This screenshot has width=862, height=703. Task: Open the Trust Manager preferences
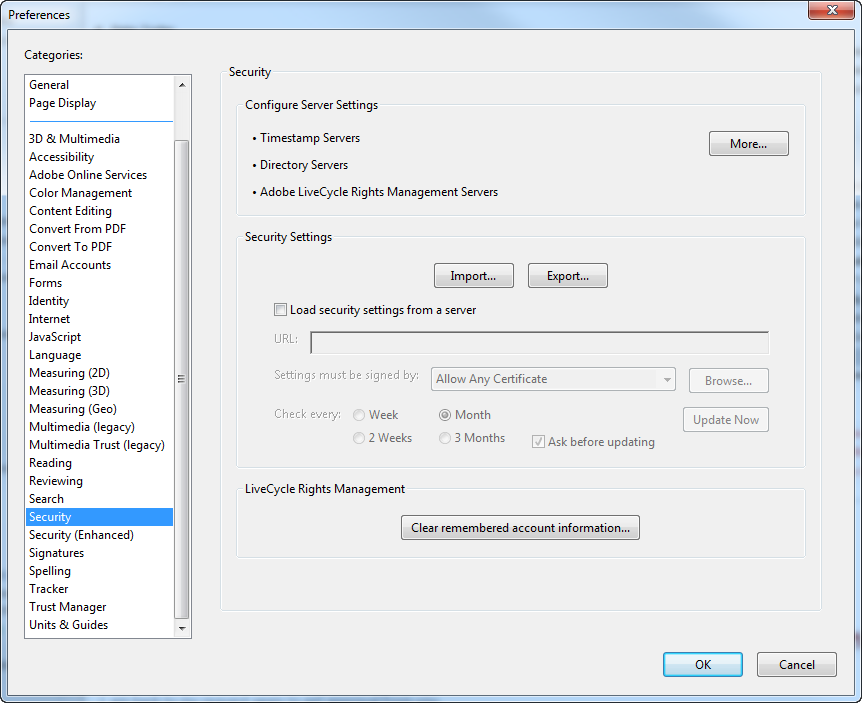(67, 606)
